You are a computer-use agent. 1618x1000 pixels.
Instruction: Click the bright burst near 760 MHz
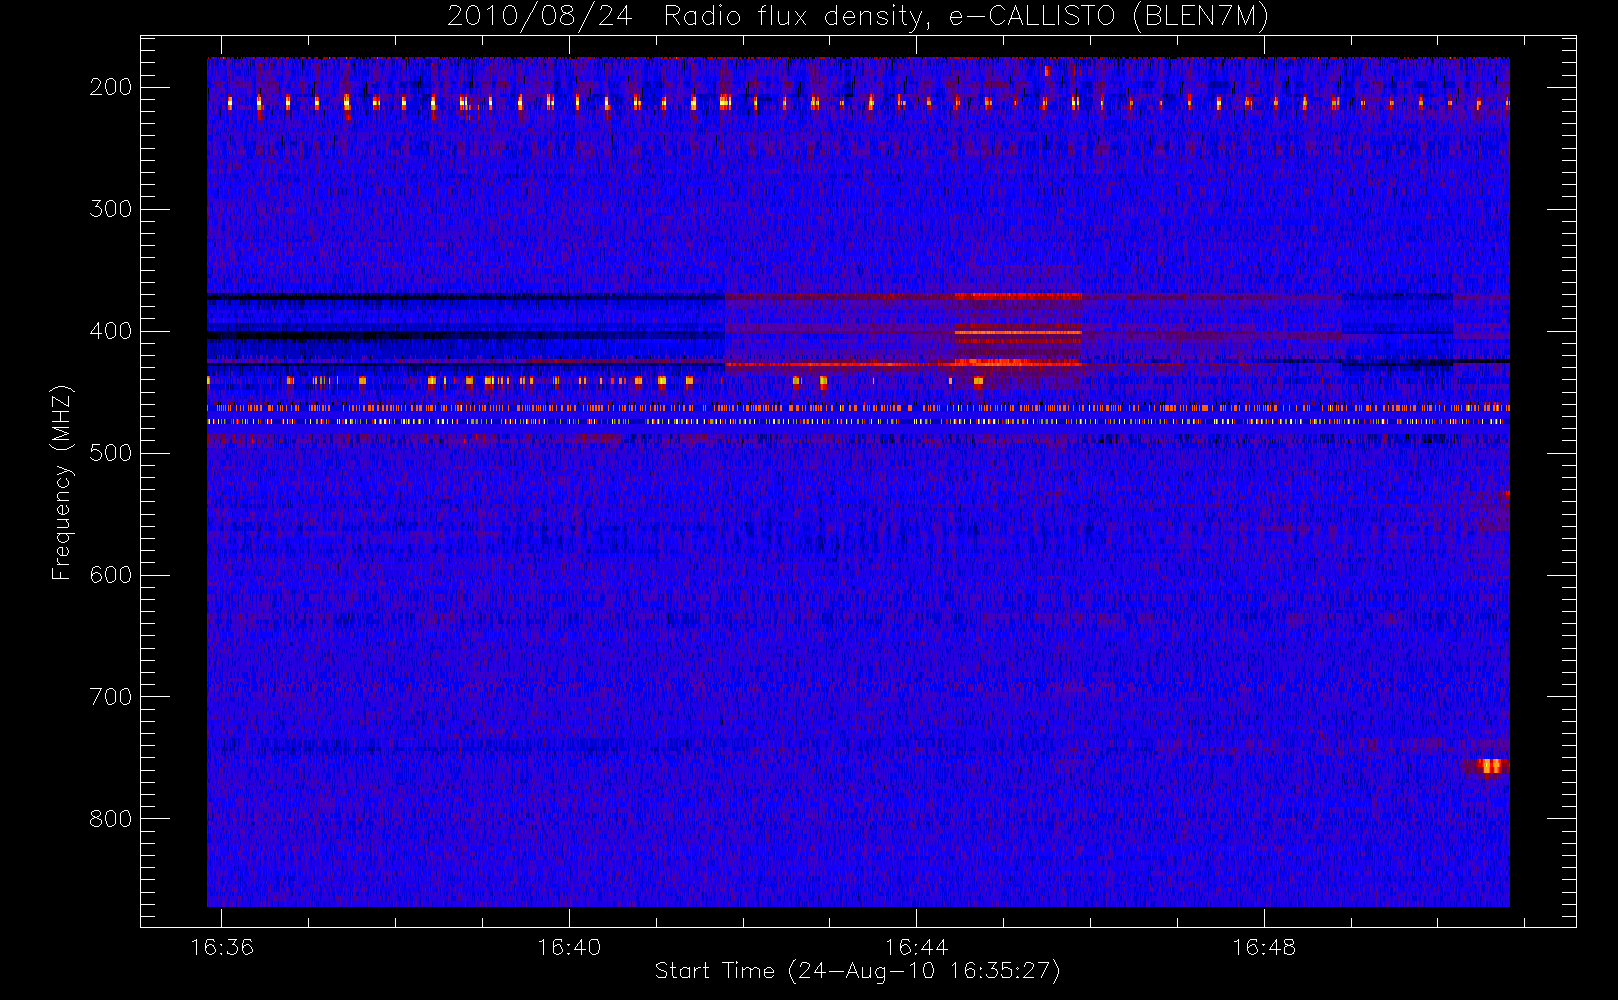click(1491, 767)
